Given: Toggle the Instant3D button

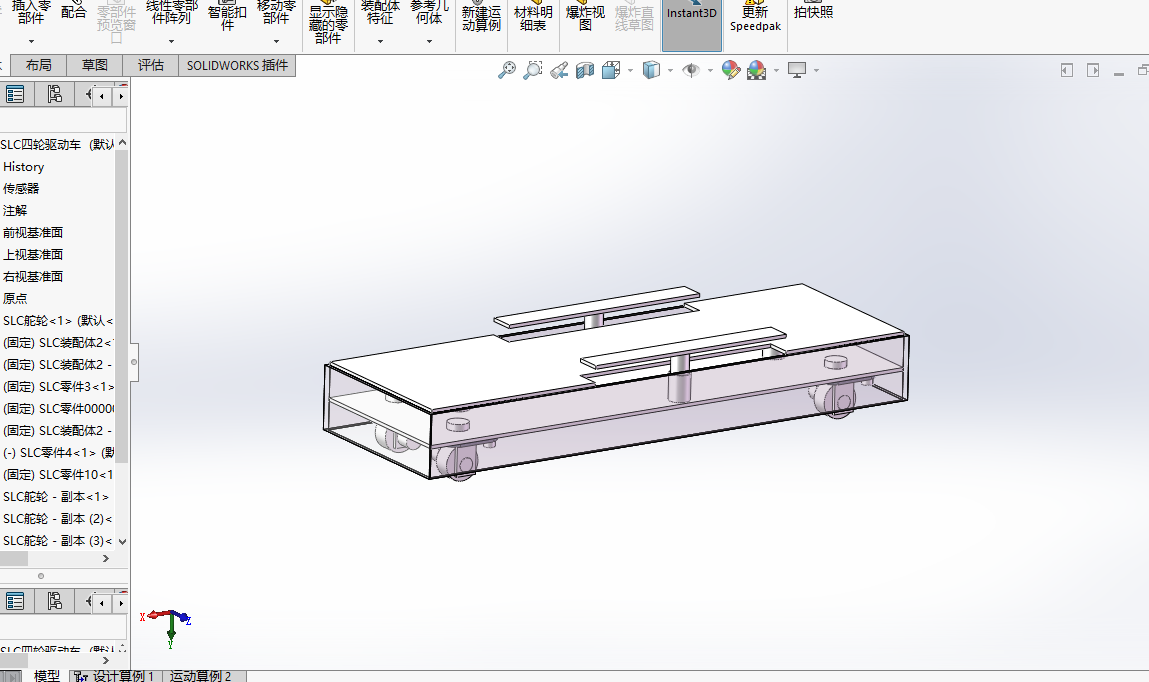Looking at the screenshot, I should (x=692, y=25).
